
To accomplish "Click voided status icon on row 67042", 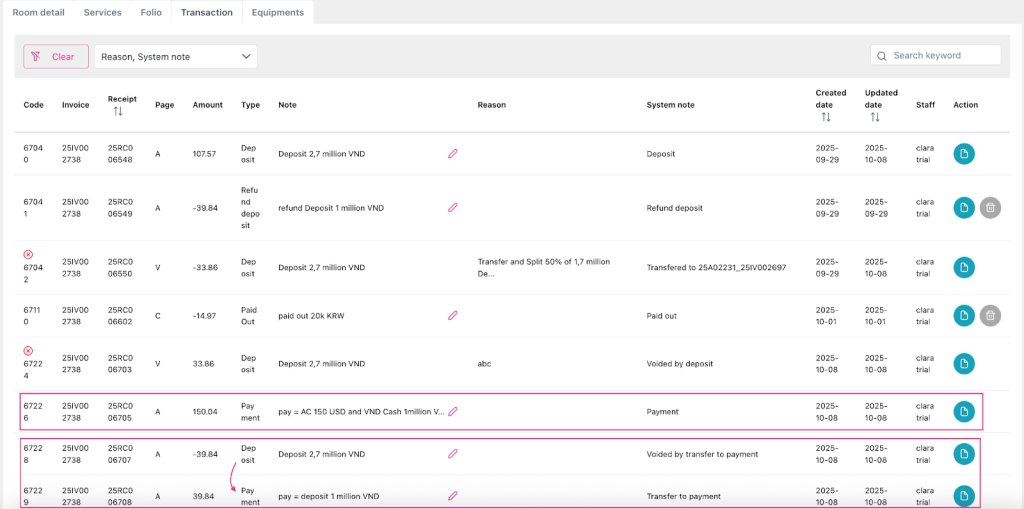I will point(28,255).
